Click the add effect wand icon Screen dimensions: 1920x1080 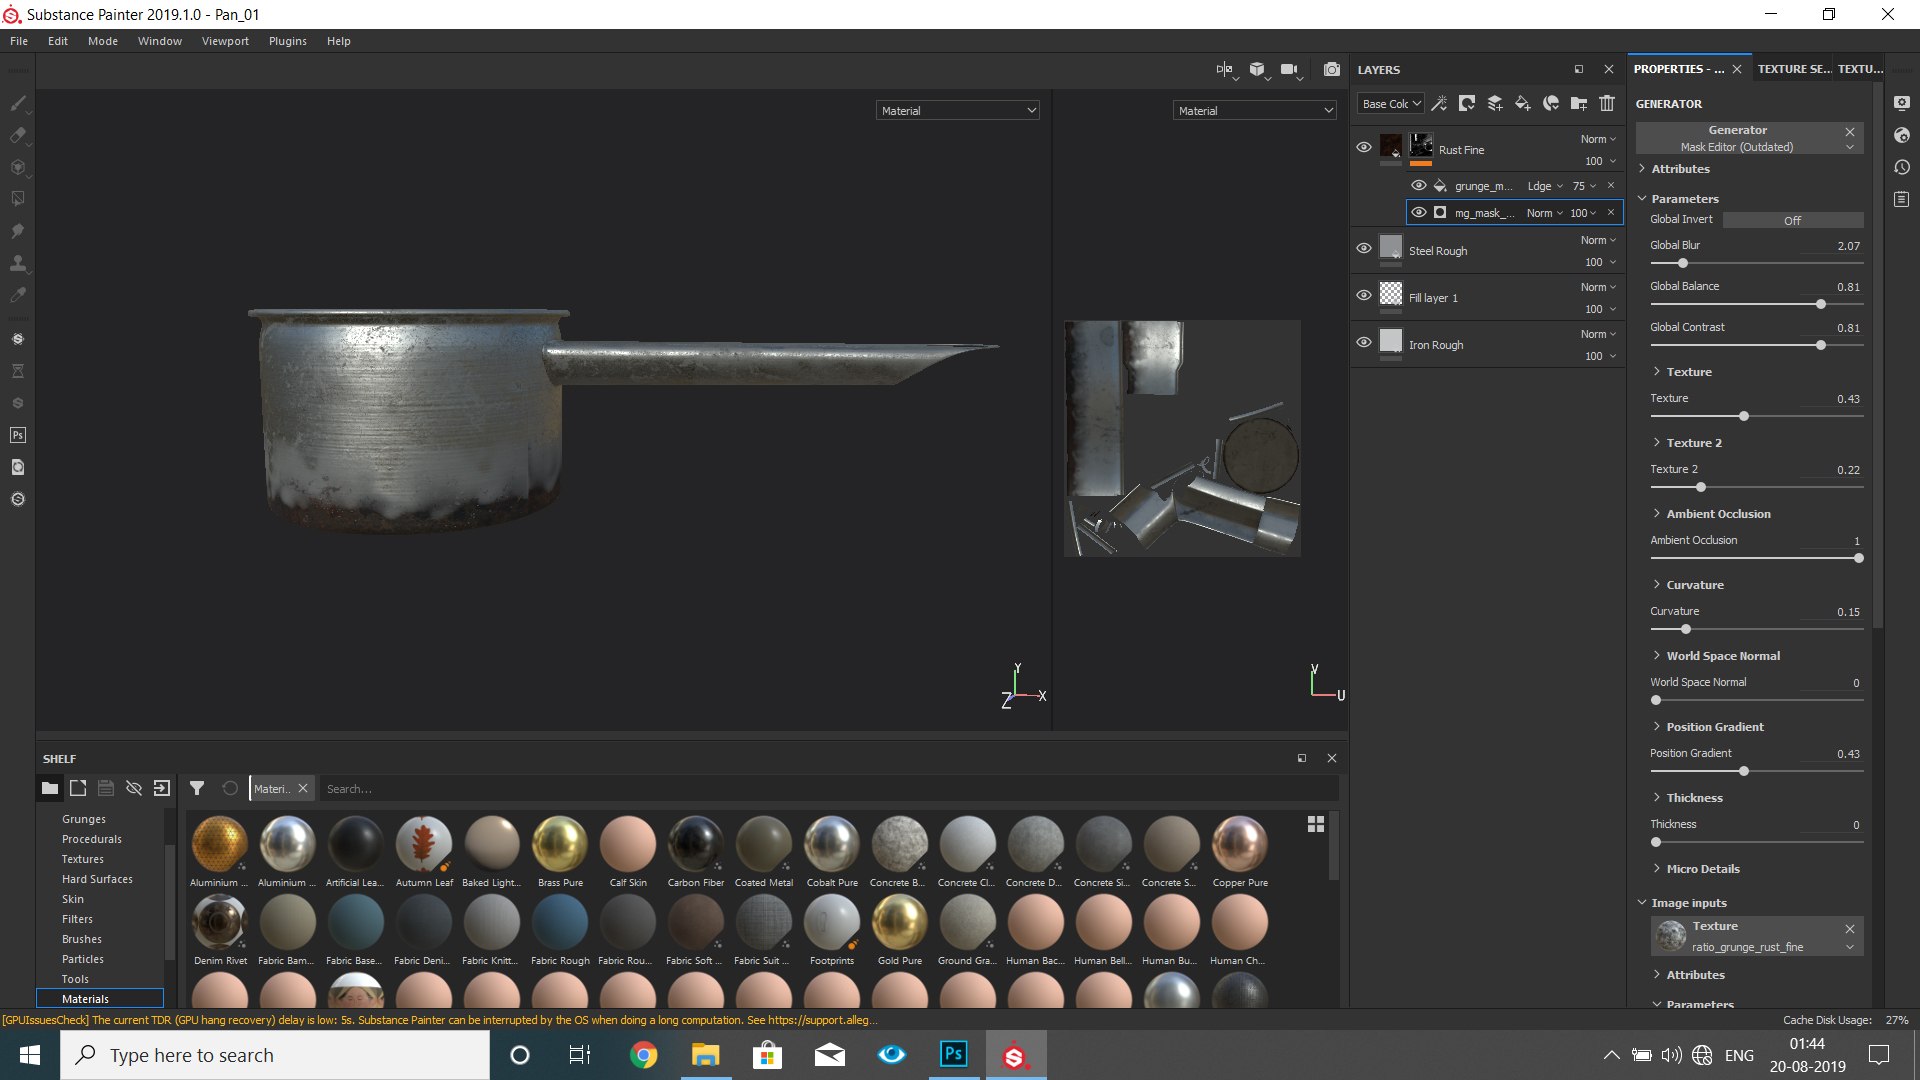(x=1439, y=103)
